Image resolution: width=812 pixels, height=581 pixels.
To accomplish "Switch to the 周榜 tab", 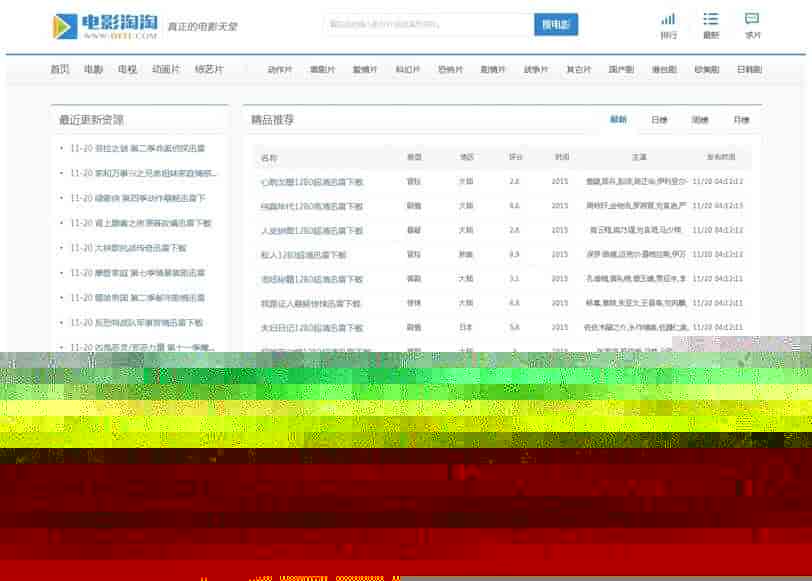I will pos(700,120).
